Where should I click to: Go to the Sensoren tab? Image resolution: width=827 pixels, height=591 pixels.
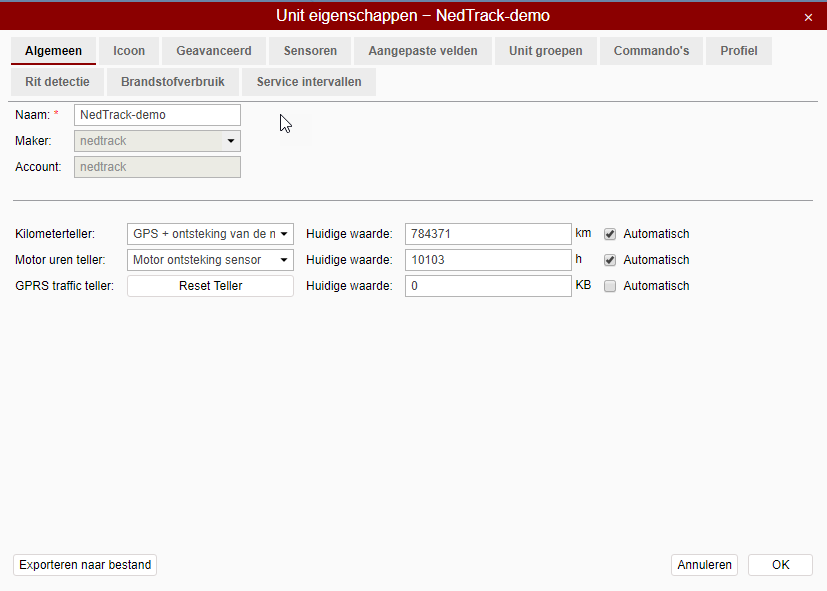310,51
